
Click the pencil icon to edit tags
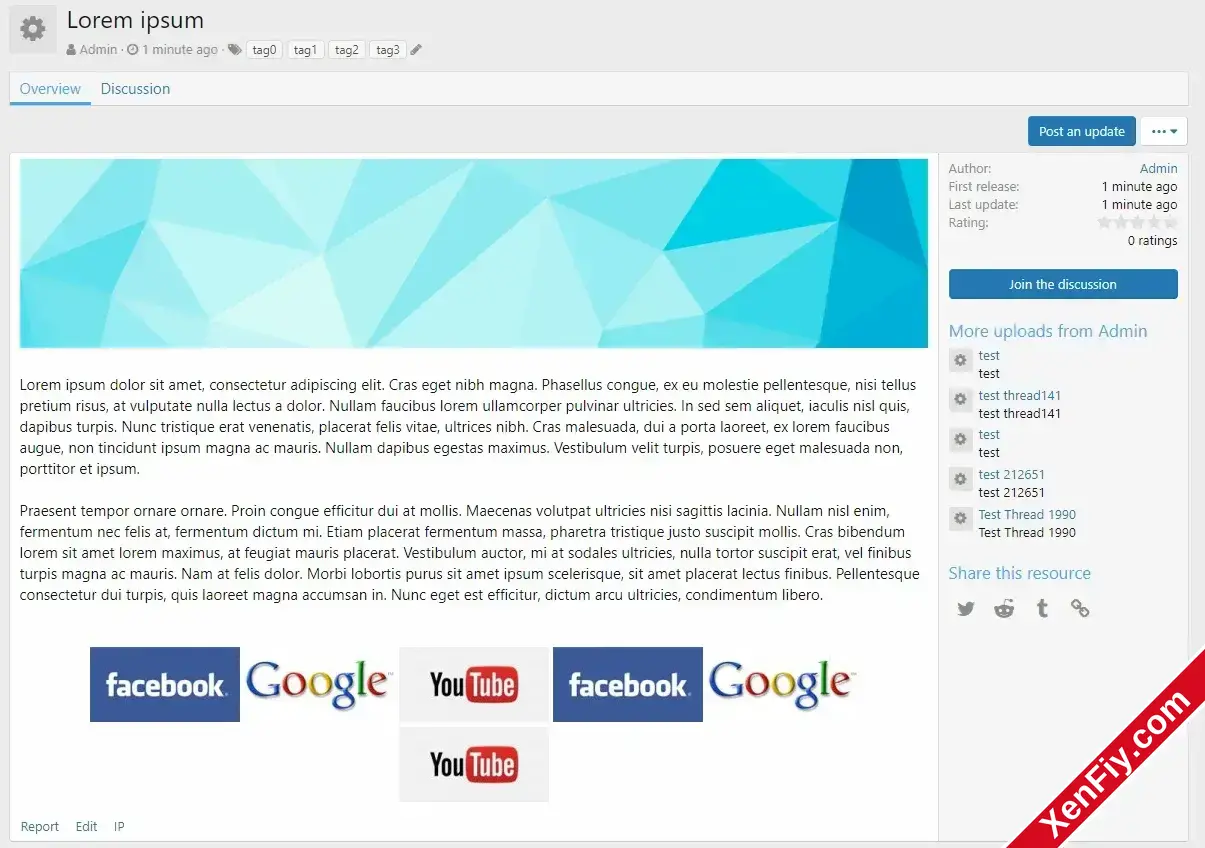tap(416, 50)
